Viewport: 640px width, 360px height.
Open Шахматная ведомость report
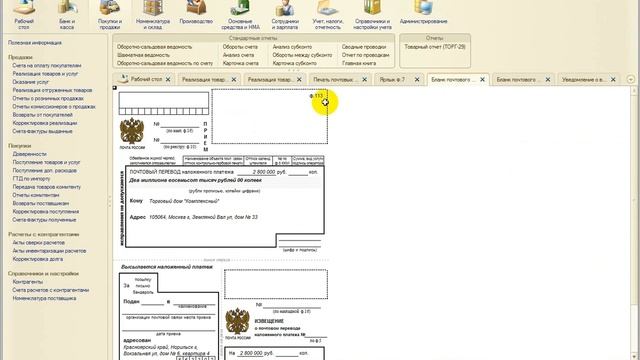(x=143, y=55)
